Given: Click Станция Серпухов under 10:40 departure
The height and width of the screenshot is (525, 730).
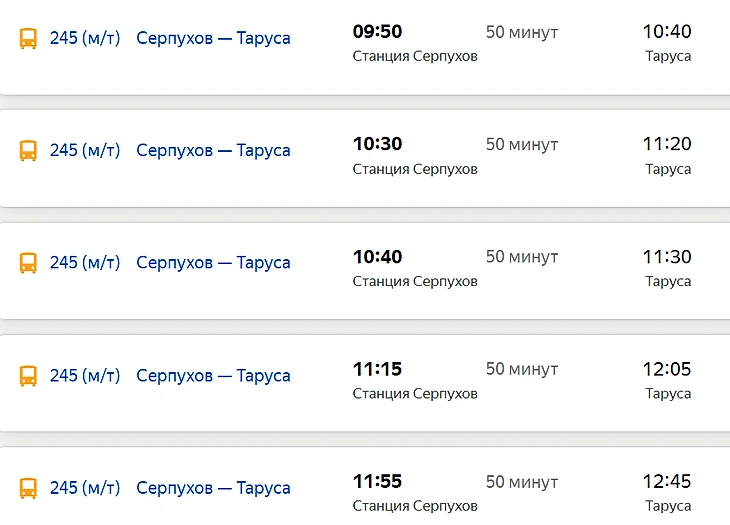Looking at the screenshot, I should coord(415,282).
